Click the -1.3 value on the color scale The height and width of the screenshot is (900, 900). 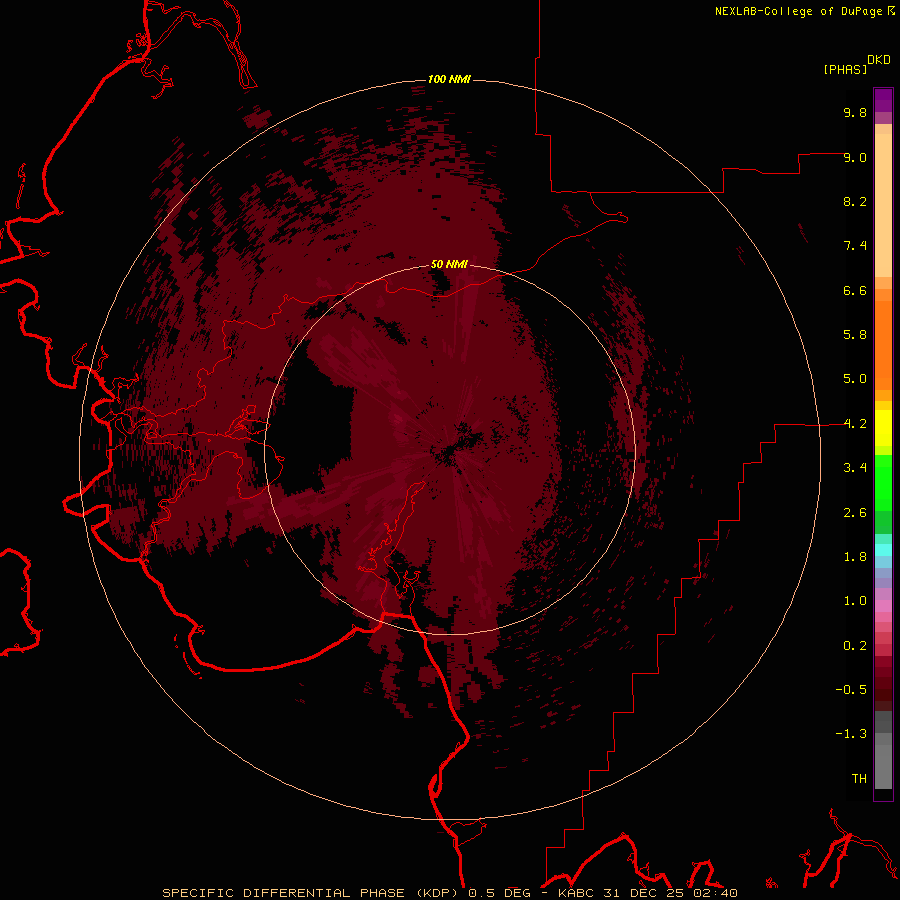coord(851,734)
